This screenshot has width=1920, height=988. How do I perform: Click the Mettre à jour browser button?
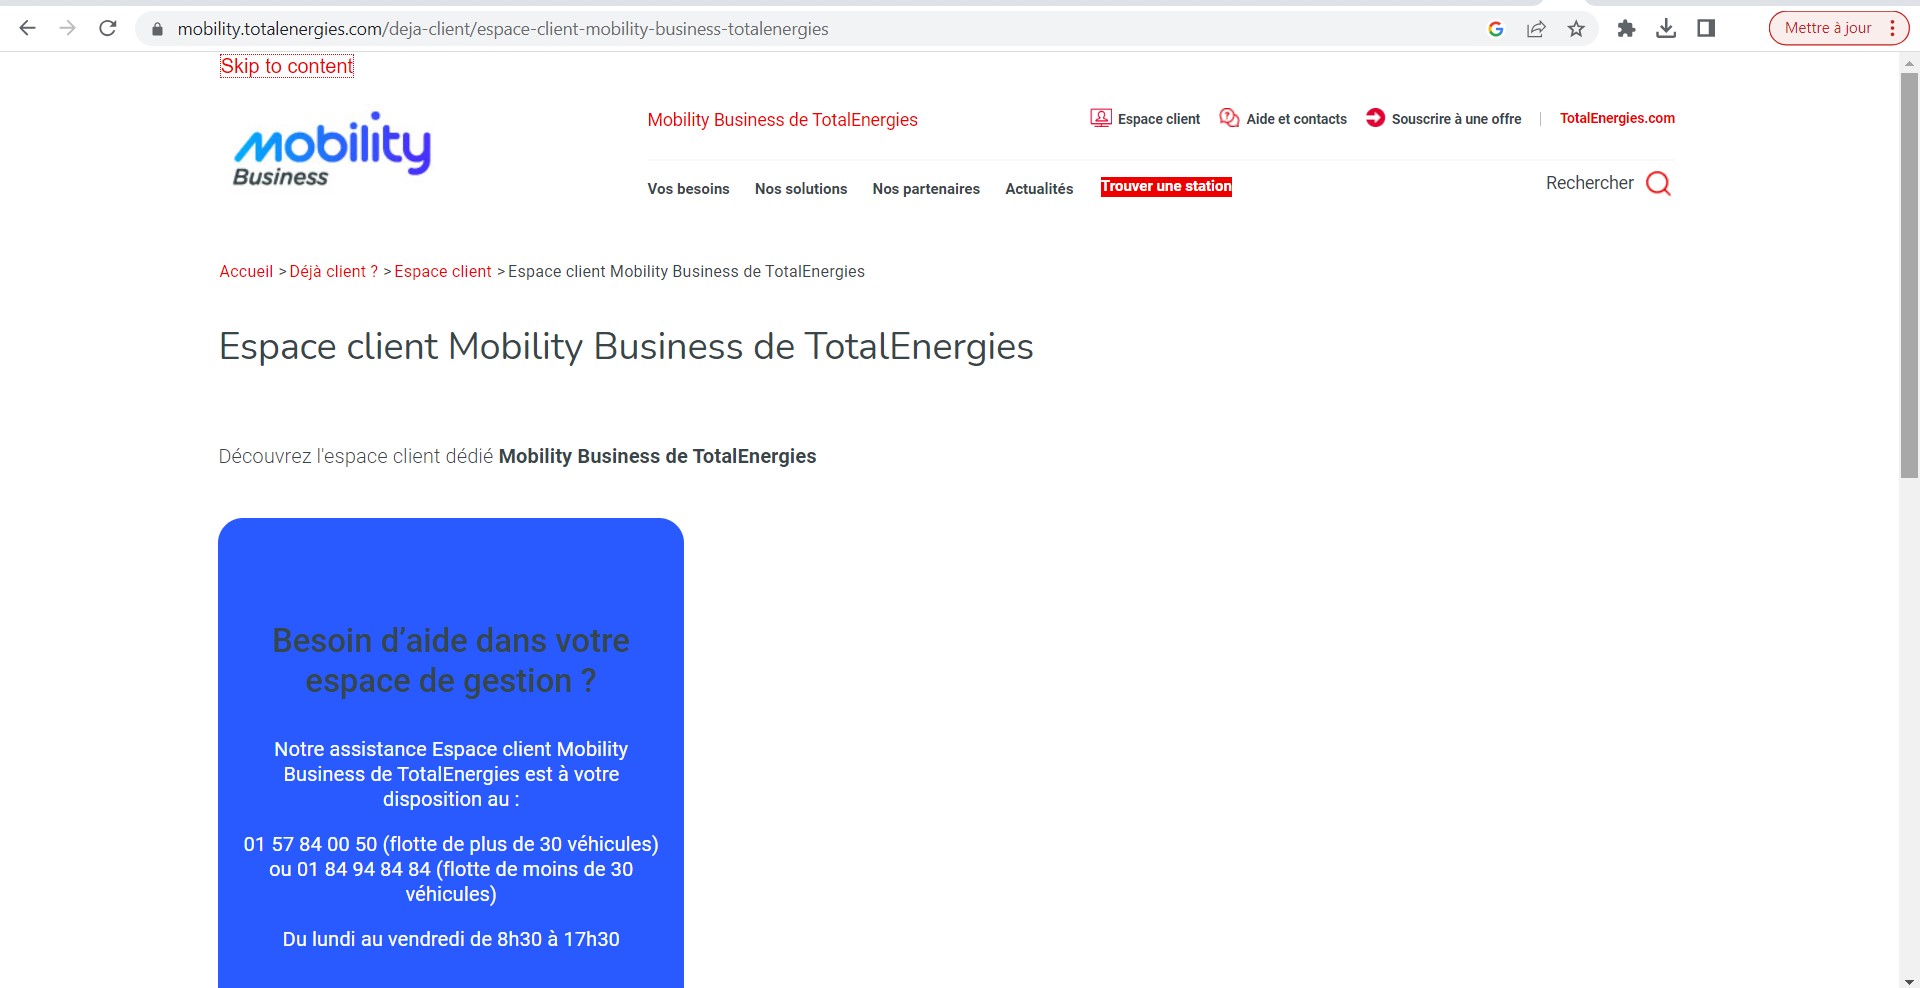[1827, 28]
